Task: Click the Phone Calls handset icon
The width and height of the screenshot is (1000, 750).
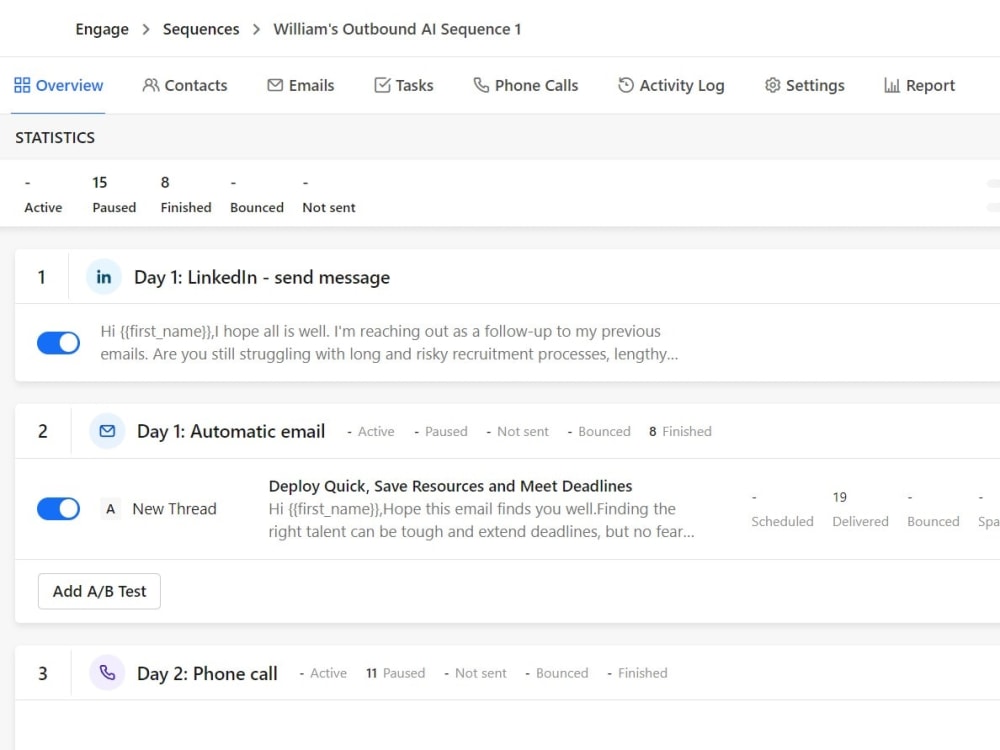Action: 481,85
